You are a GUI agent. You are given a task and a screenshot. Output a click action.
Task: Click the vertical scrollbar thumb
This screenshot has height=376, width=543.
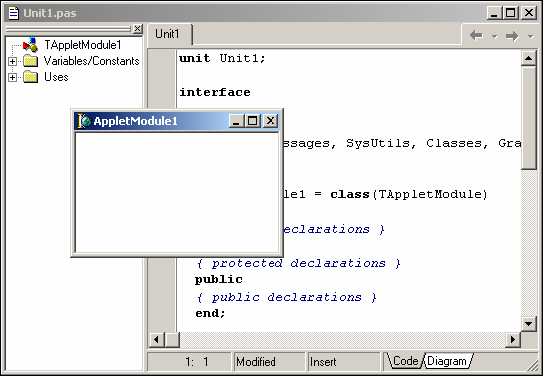528,118
